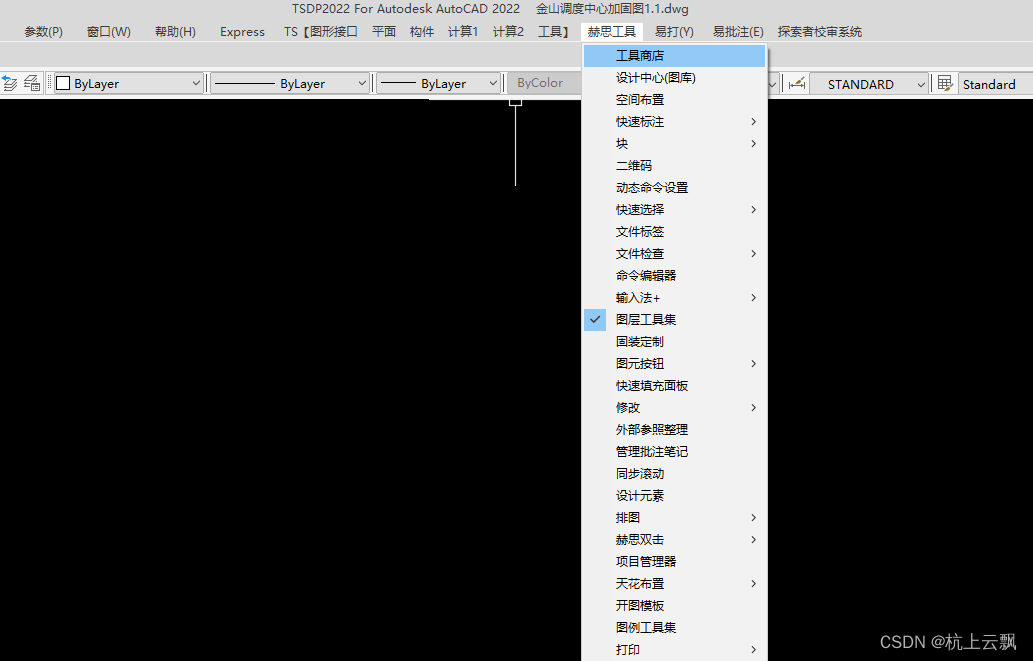This screenshot has width=1033, height=661.
Task: Expand the 修改 submenu
Action: [675, 407]
